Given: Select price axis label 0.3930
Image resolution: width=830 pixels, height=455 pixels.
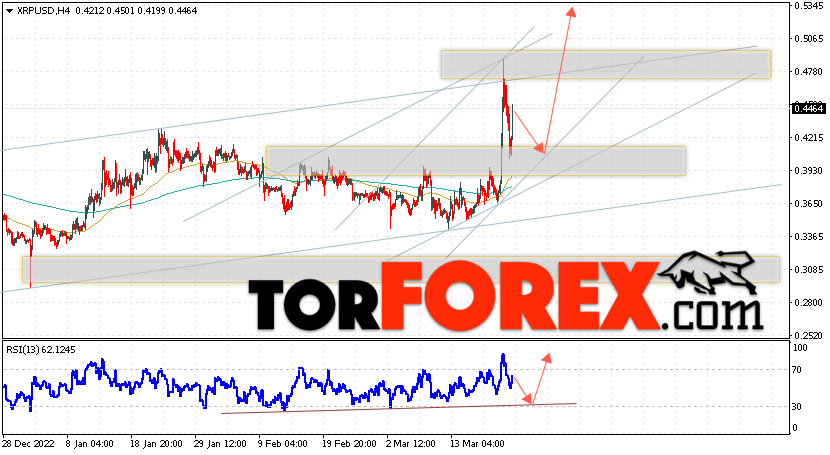Looking at the screenshot, I should coord(809,170).
